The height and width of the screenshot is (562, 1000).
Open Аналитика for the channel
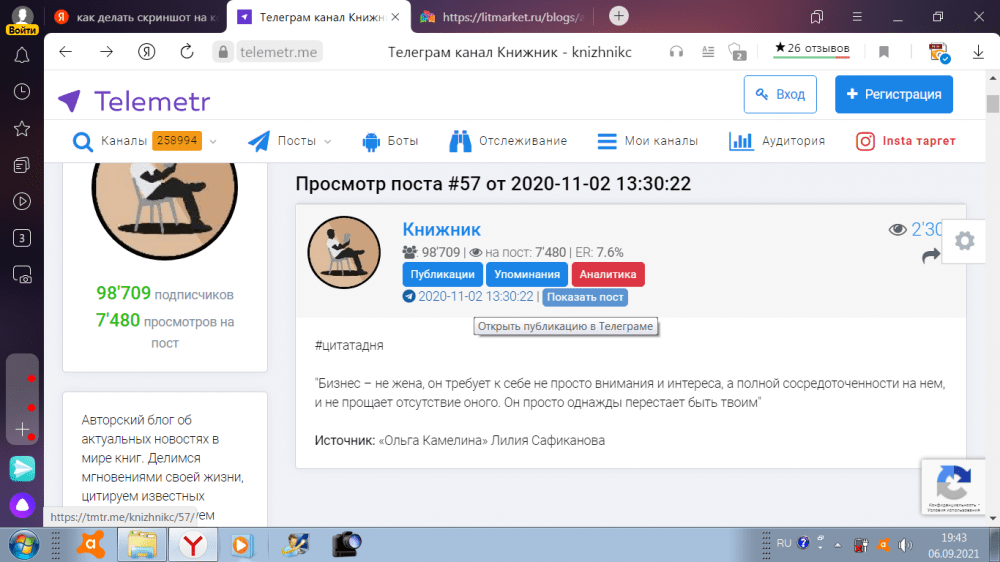tap(608, 274)
